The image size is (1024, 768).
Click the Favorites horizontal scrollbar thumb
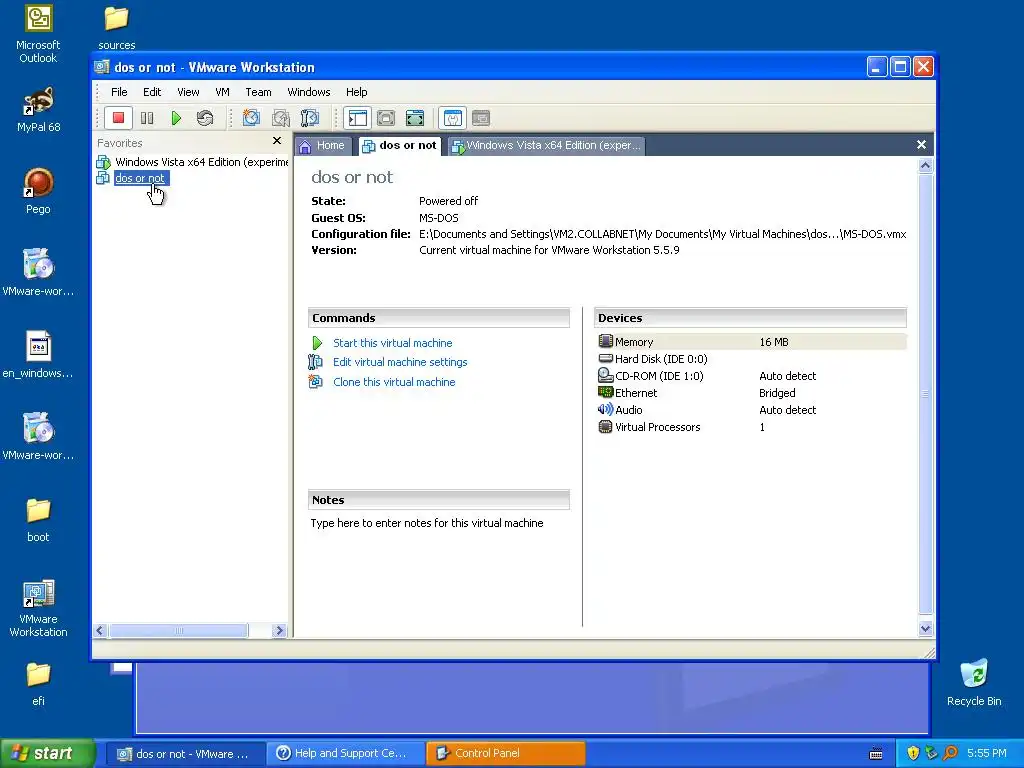178,631
